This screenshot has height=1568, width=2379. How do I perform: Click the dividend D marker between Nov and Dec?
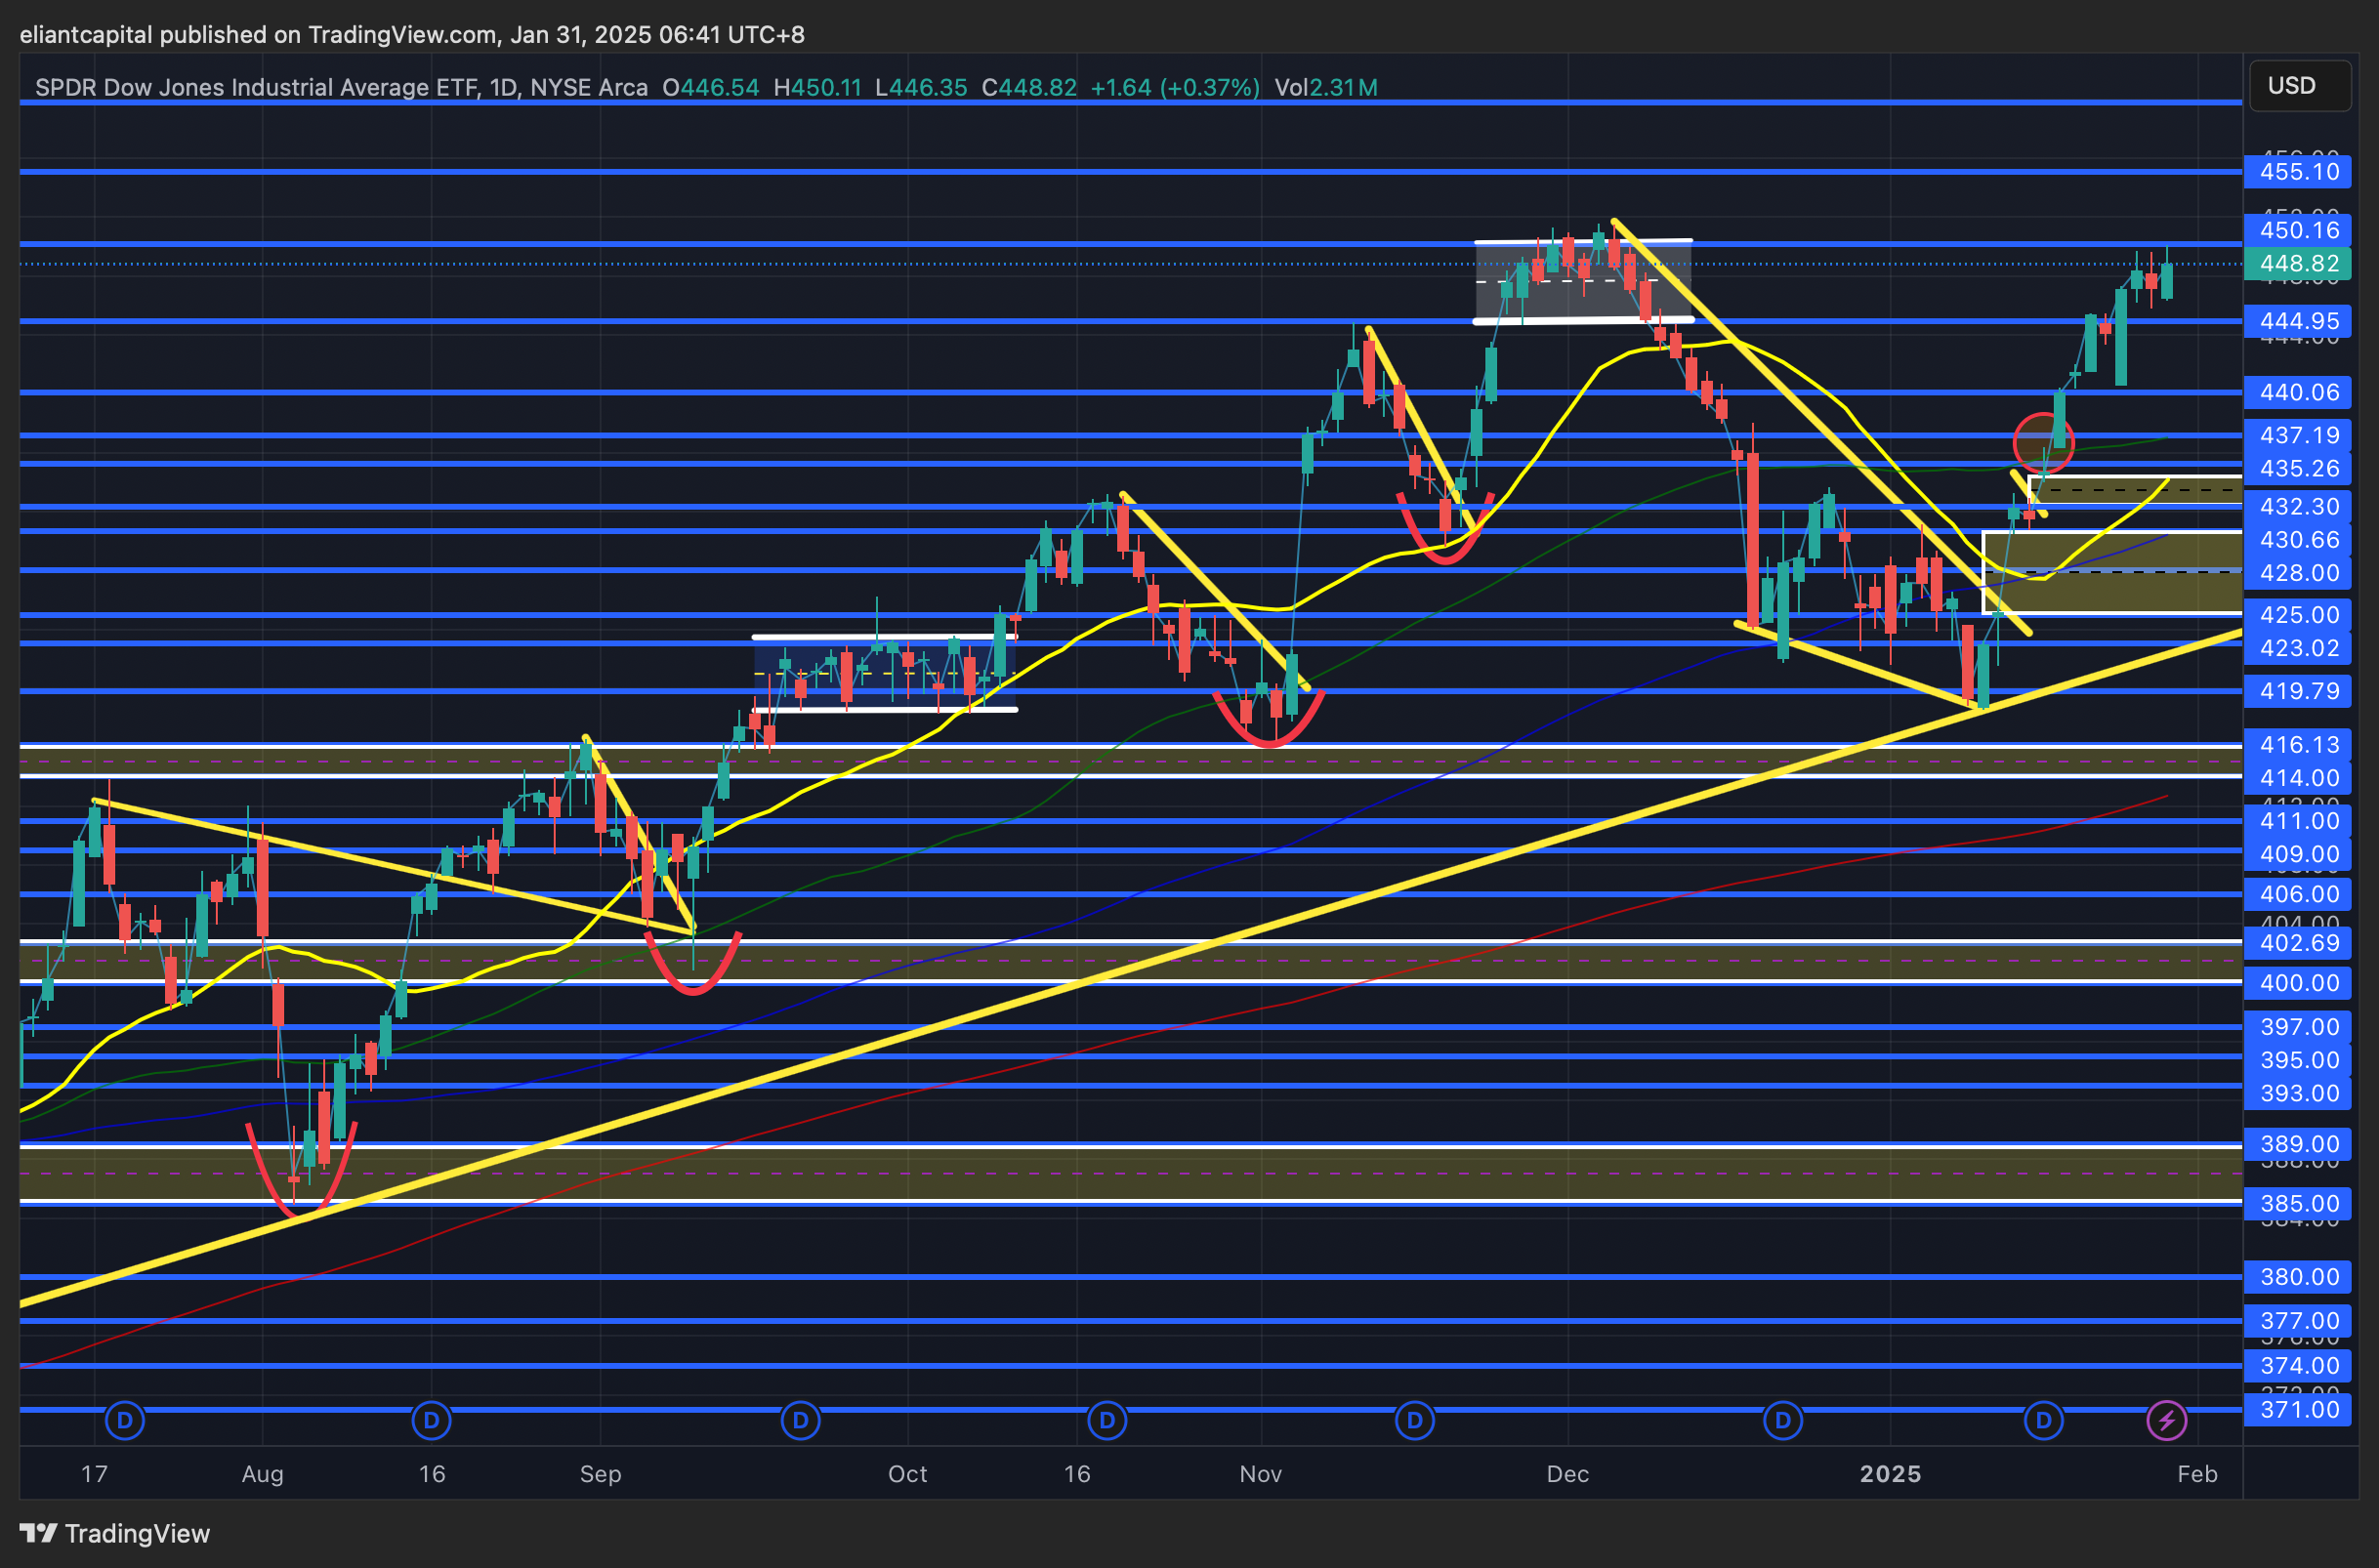click(1414, 1420)
